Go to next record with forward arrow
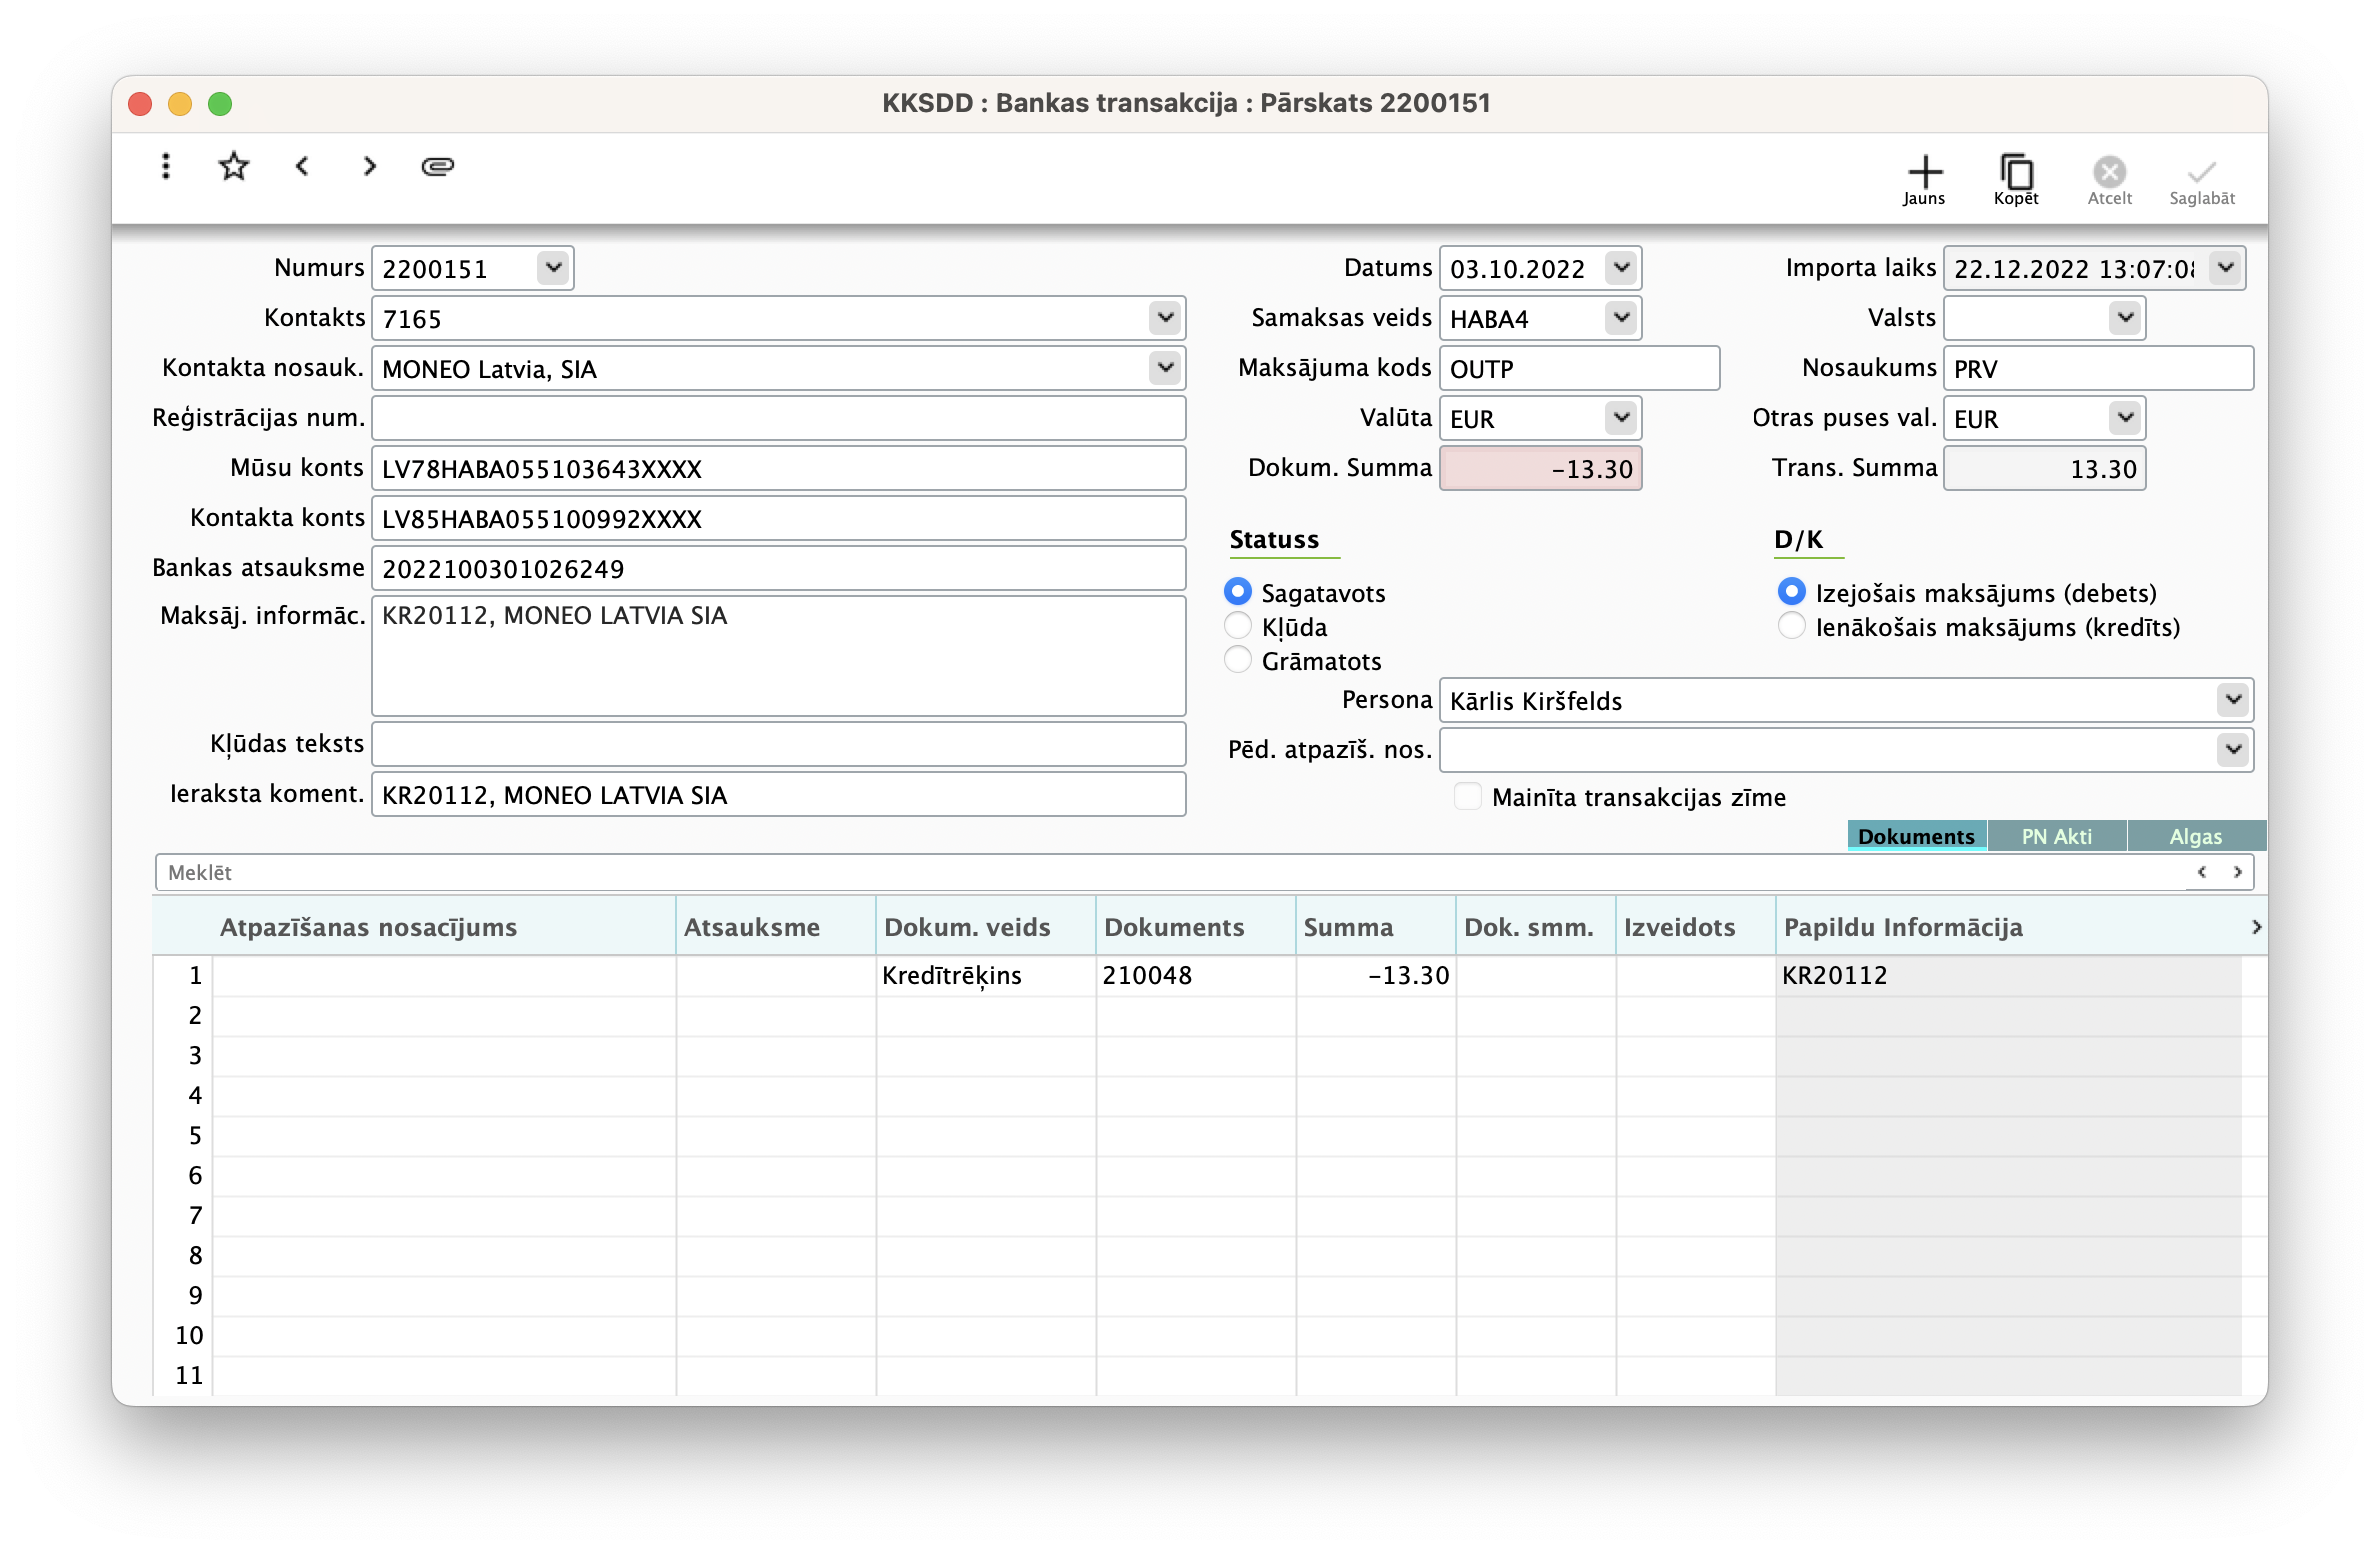 click(x=370, y=166)
